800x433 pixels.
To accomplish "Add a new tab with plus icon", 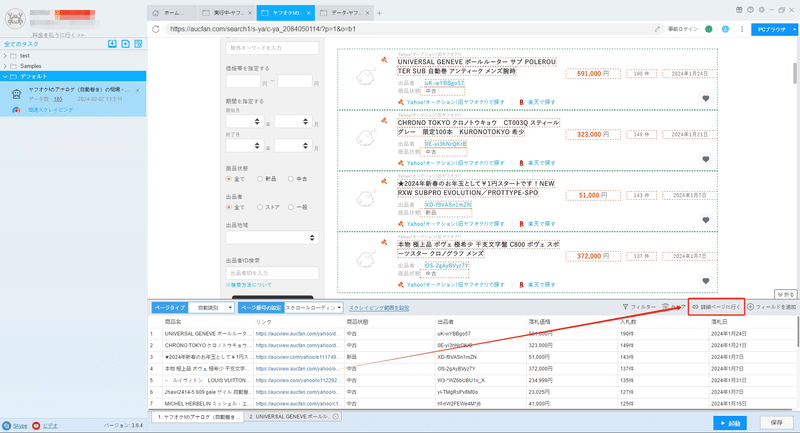I will point(379,13).
